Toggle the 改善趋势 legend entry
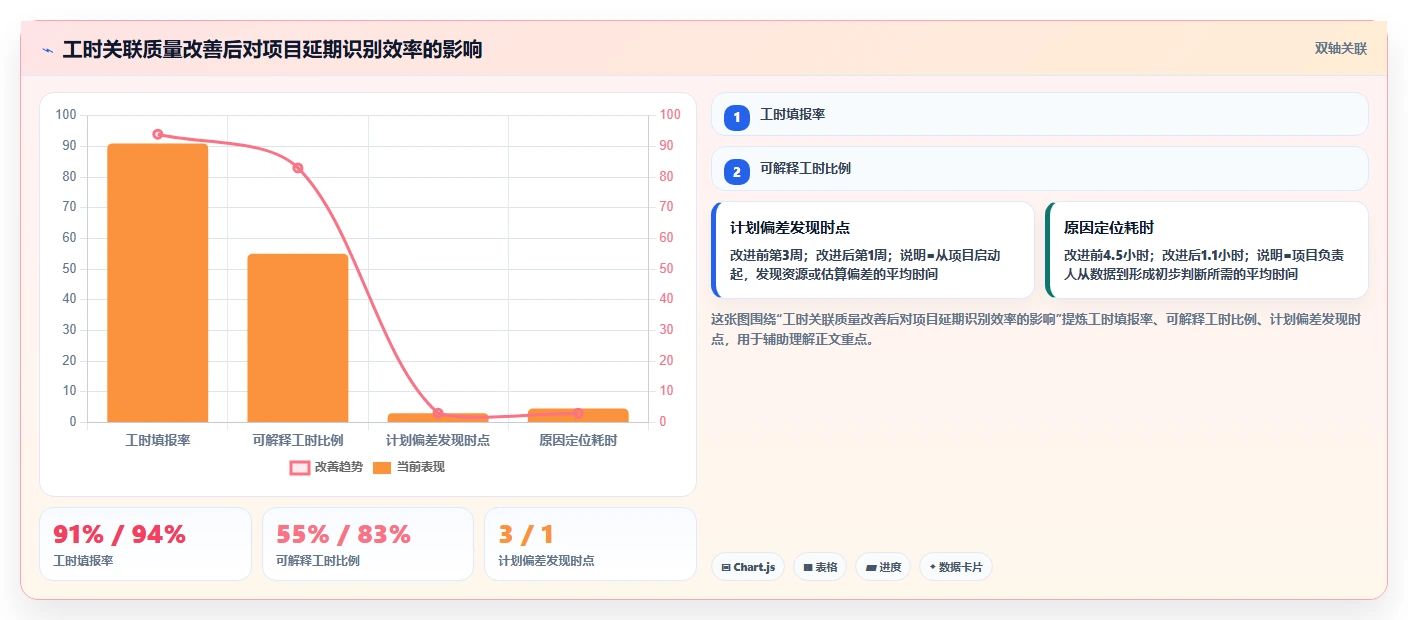 [327, 467]
